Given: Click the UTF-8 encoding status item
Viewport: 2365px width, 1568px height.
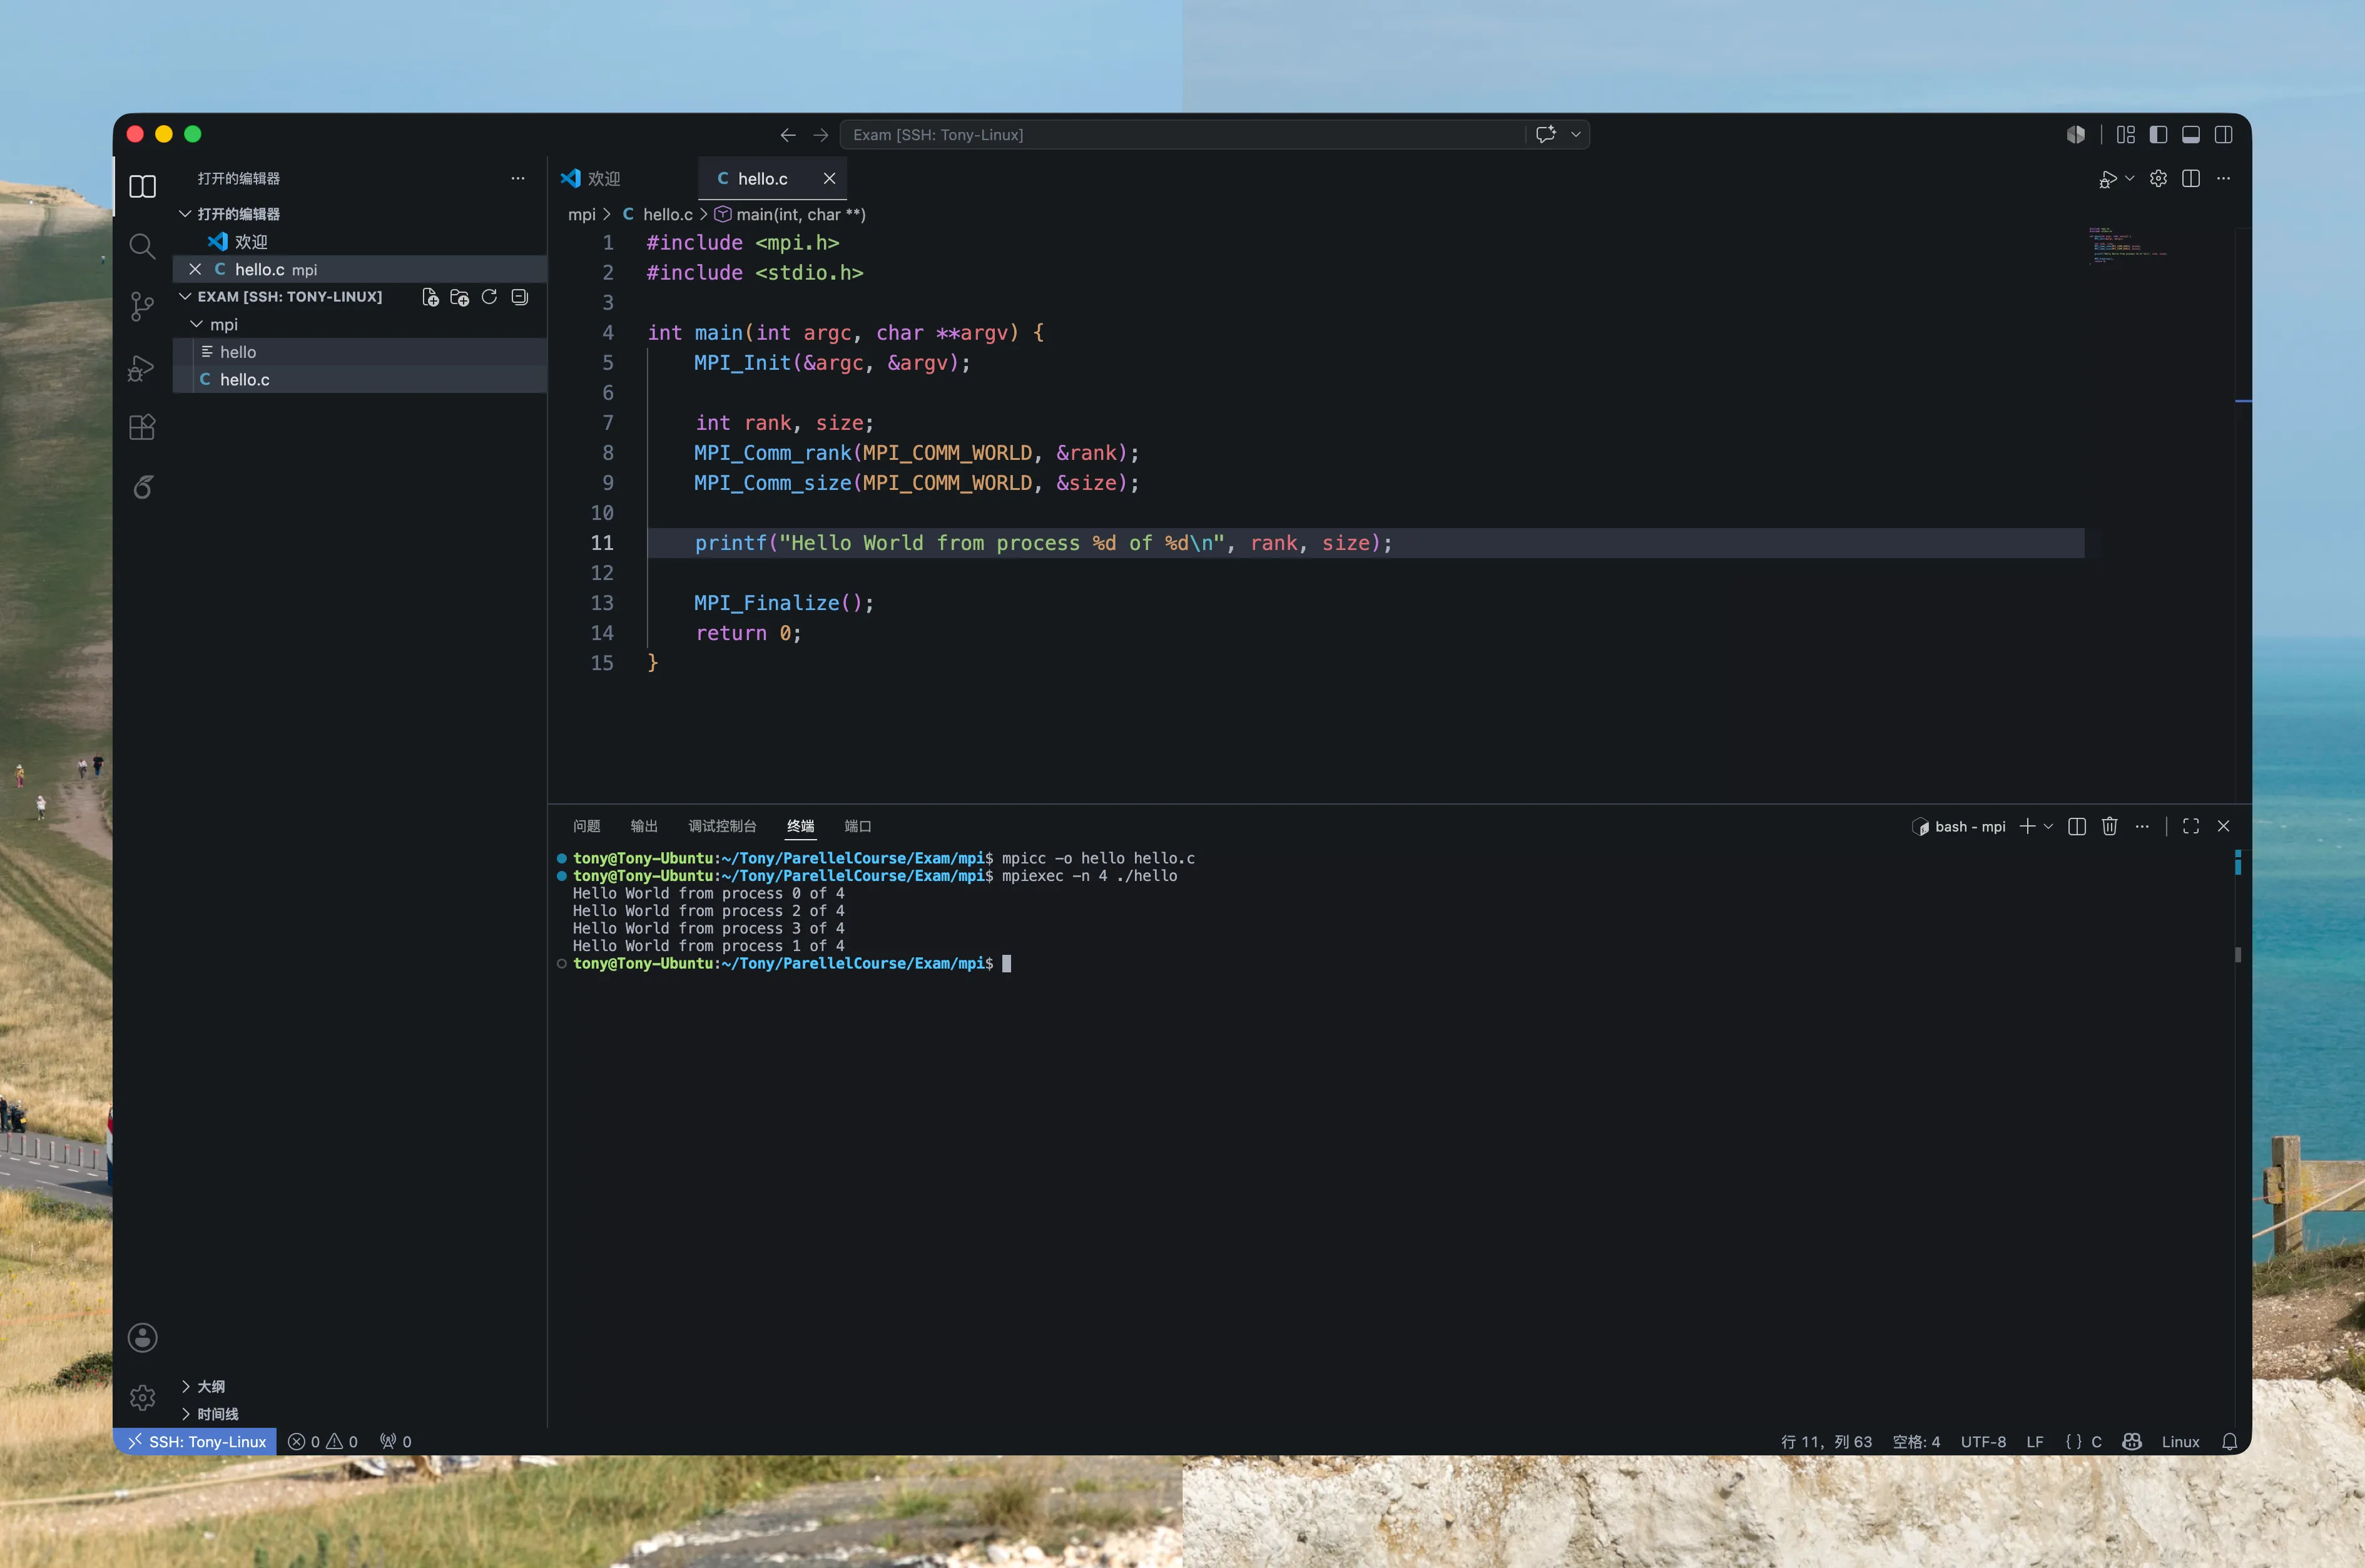Looking at the screenshot, I should pyautogui.click(x=1983, y=1442).
